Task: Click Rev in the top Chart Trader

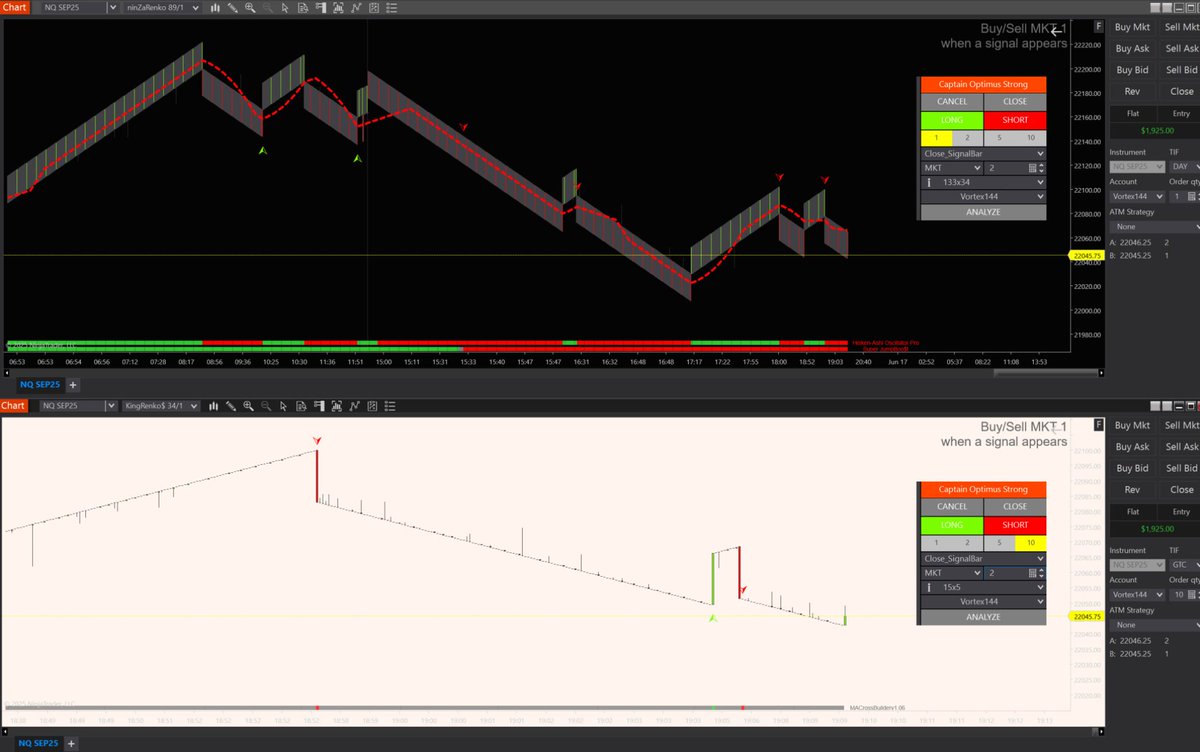Action: tap(1132, 91)
